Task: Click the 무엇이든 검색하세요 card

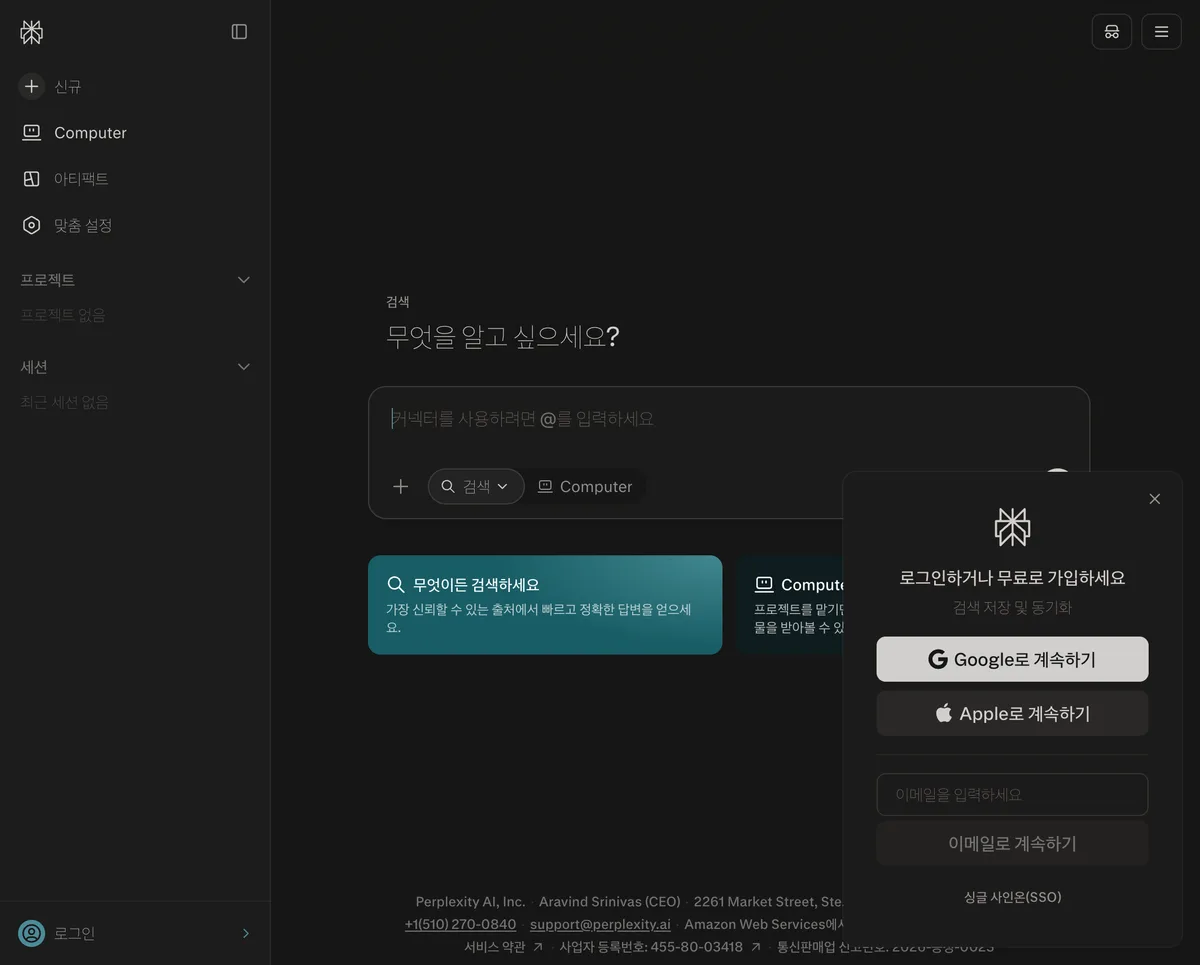Action: pyautogui.click(x=545, y=605)
